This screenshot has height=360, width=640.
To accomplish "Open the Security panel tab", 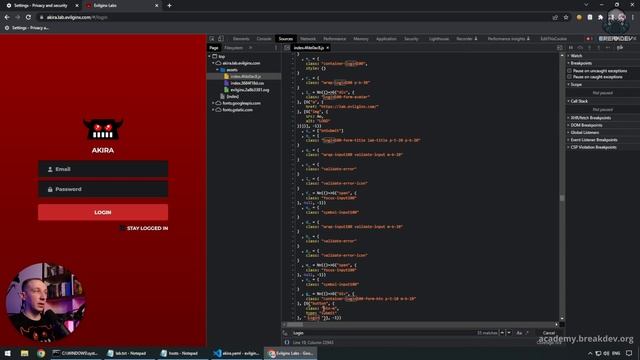I will point(411,39).
